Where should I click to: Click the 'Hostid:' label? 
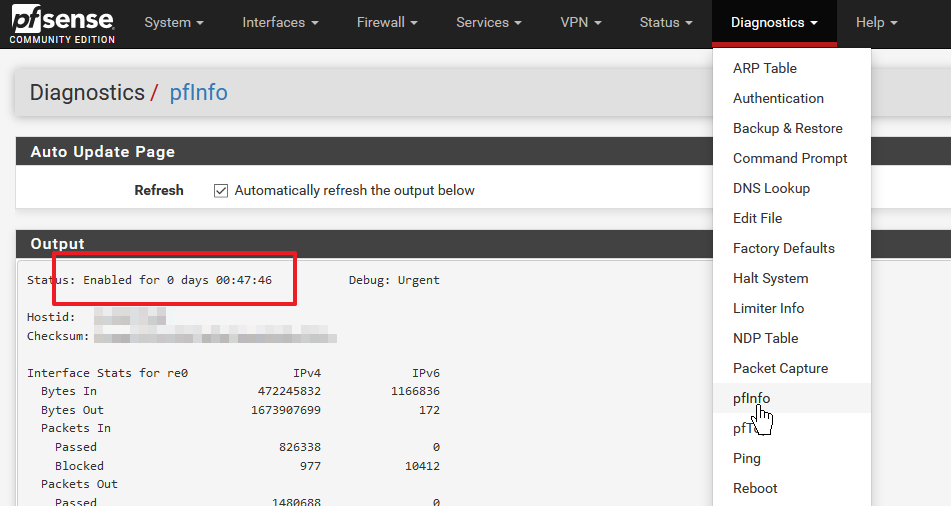[51, 317]
